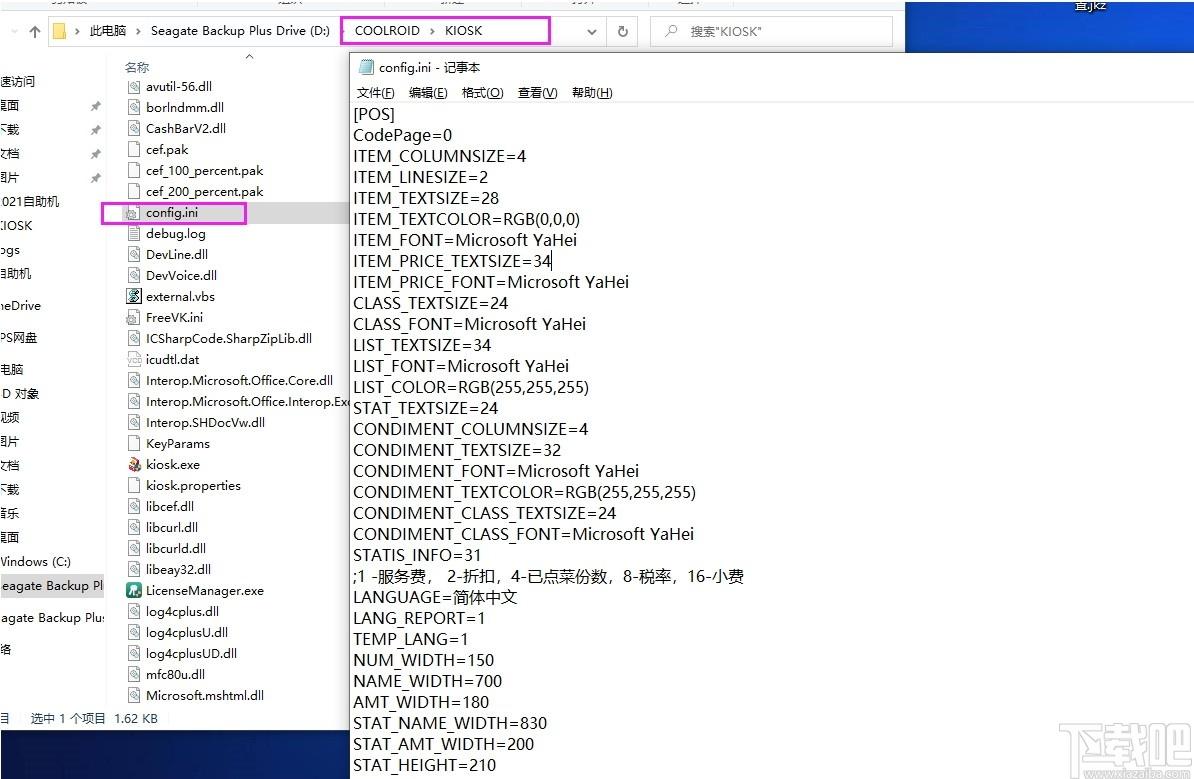Click the search magnifier icon
1194x779 pixels.
coord(671,31)
